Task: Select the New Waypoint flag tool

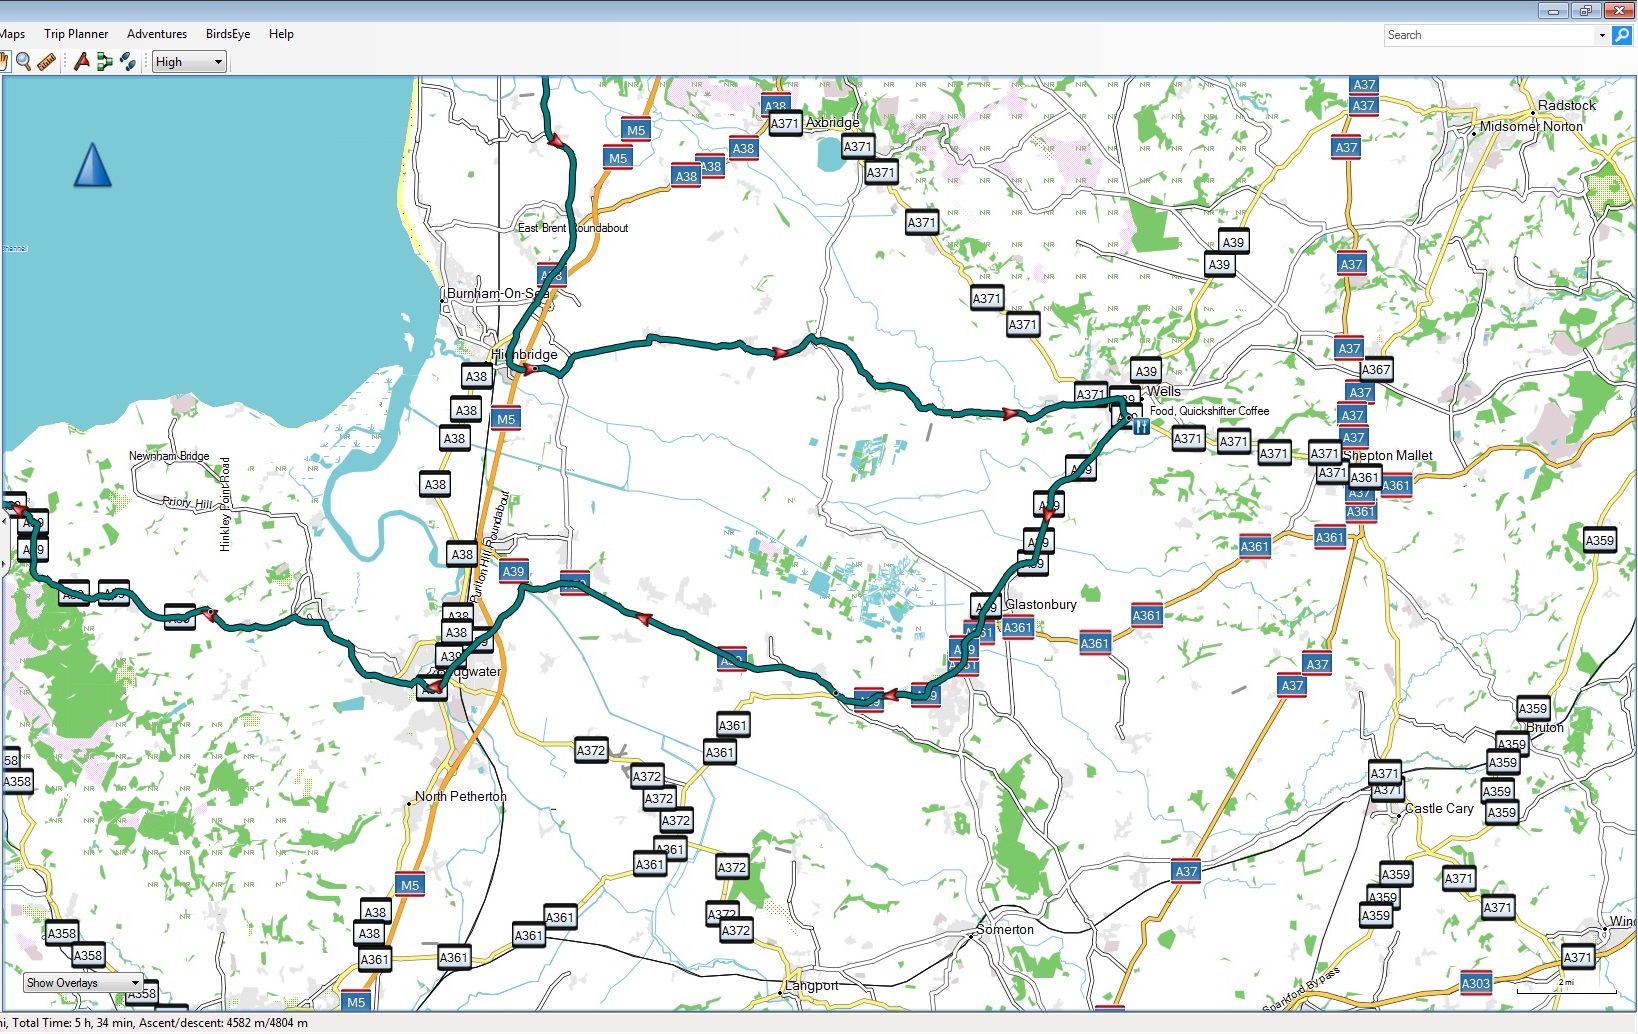Action: pyautogui.click(x=82, y=62)
